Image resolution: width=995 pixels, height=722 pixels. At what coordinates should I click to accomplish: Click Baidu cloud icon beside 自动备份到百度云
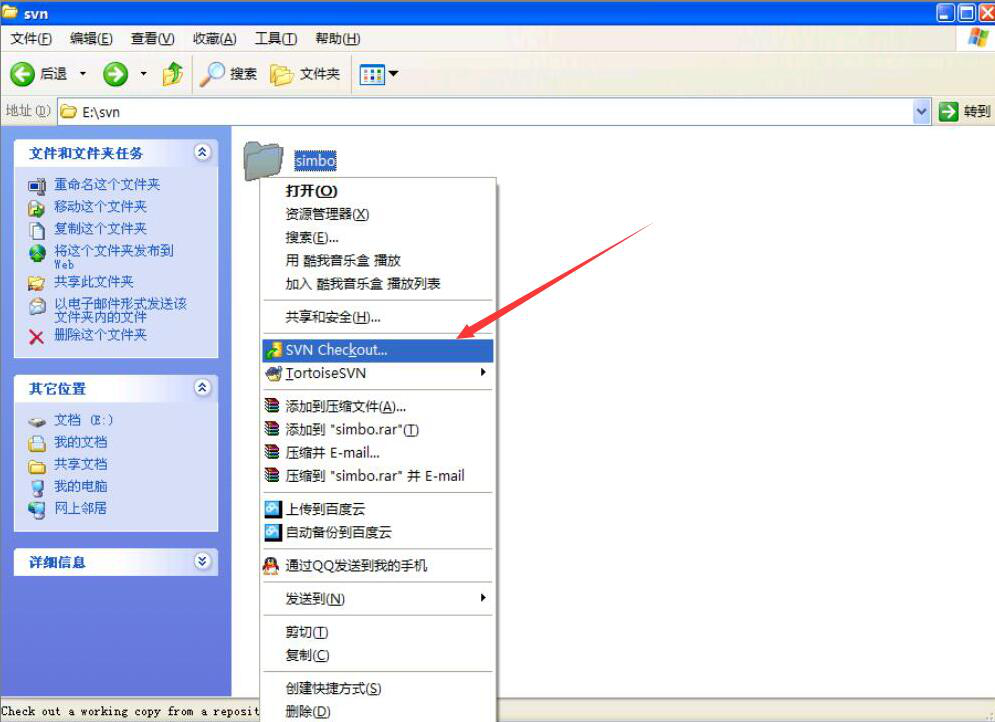(273, 532)
